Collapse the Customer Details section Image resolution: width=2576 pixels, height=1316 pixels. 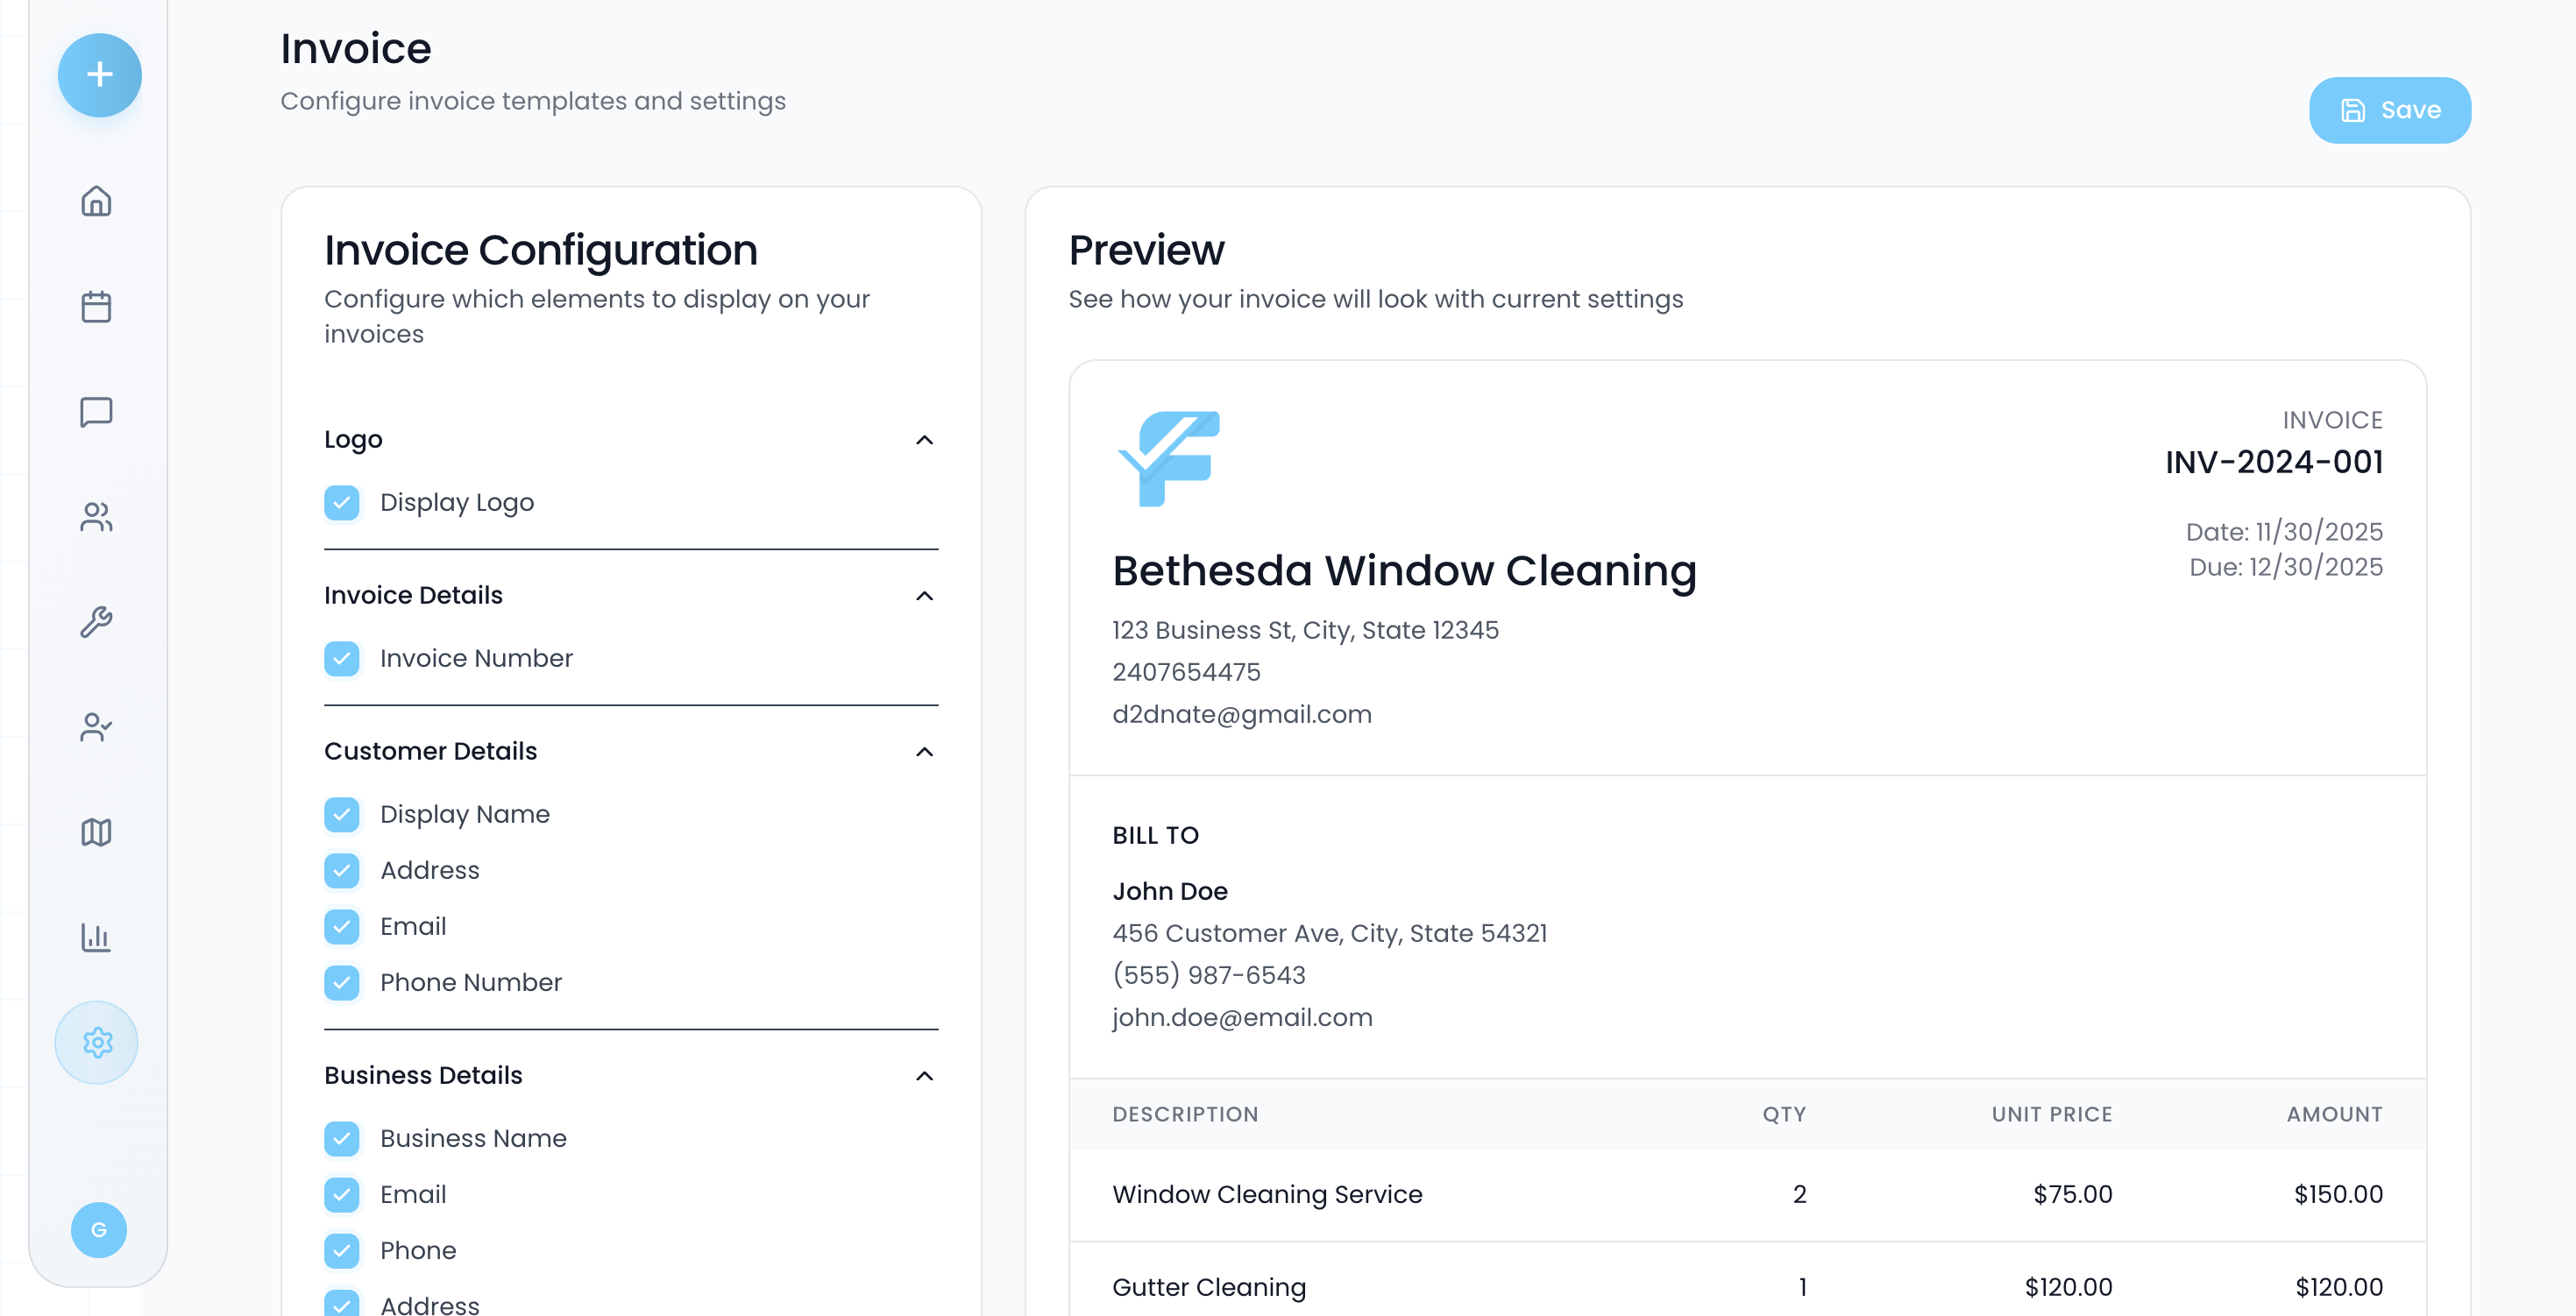(x=924, y=751)
